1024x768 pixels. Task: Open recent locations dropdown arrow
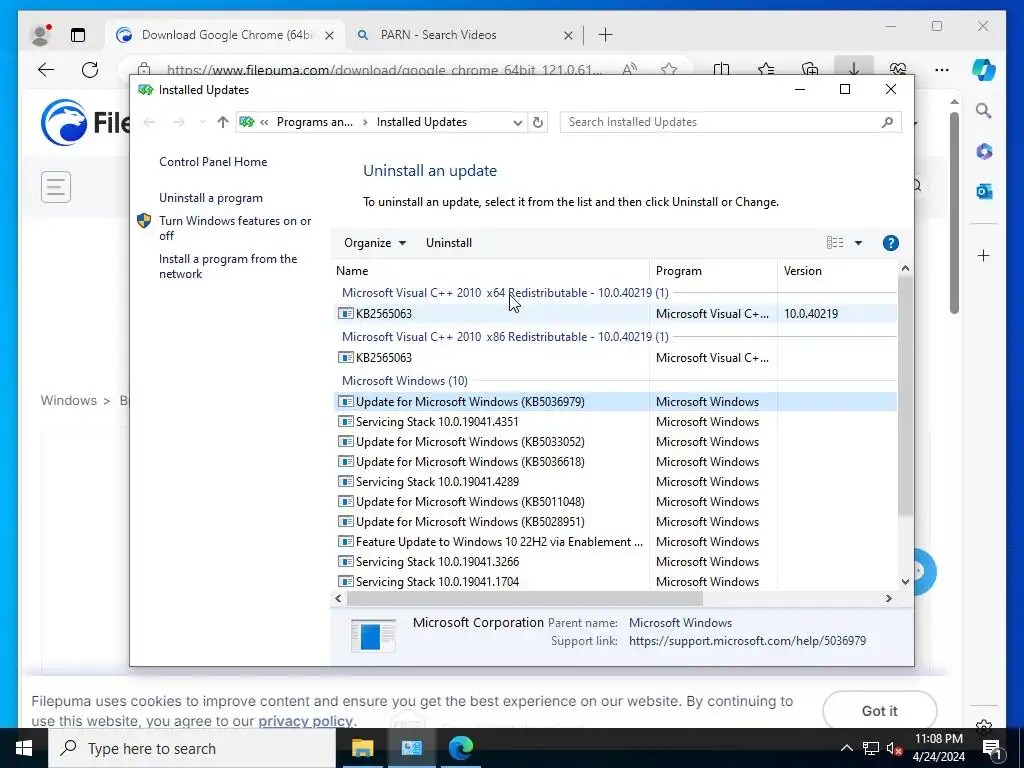[x=202, y=122]
